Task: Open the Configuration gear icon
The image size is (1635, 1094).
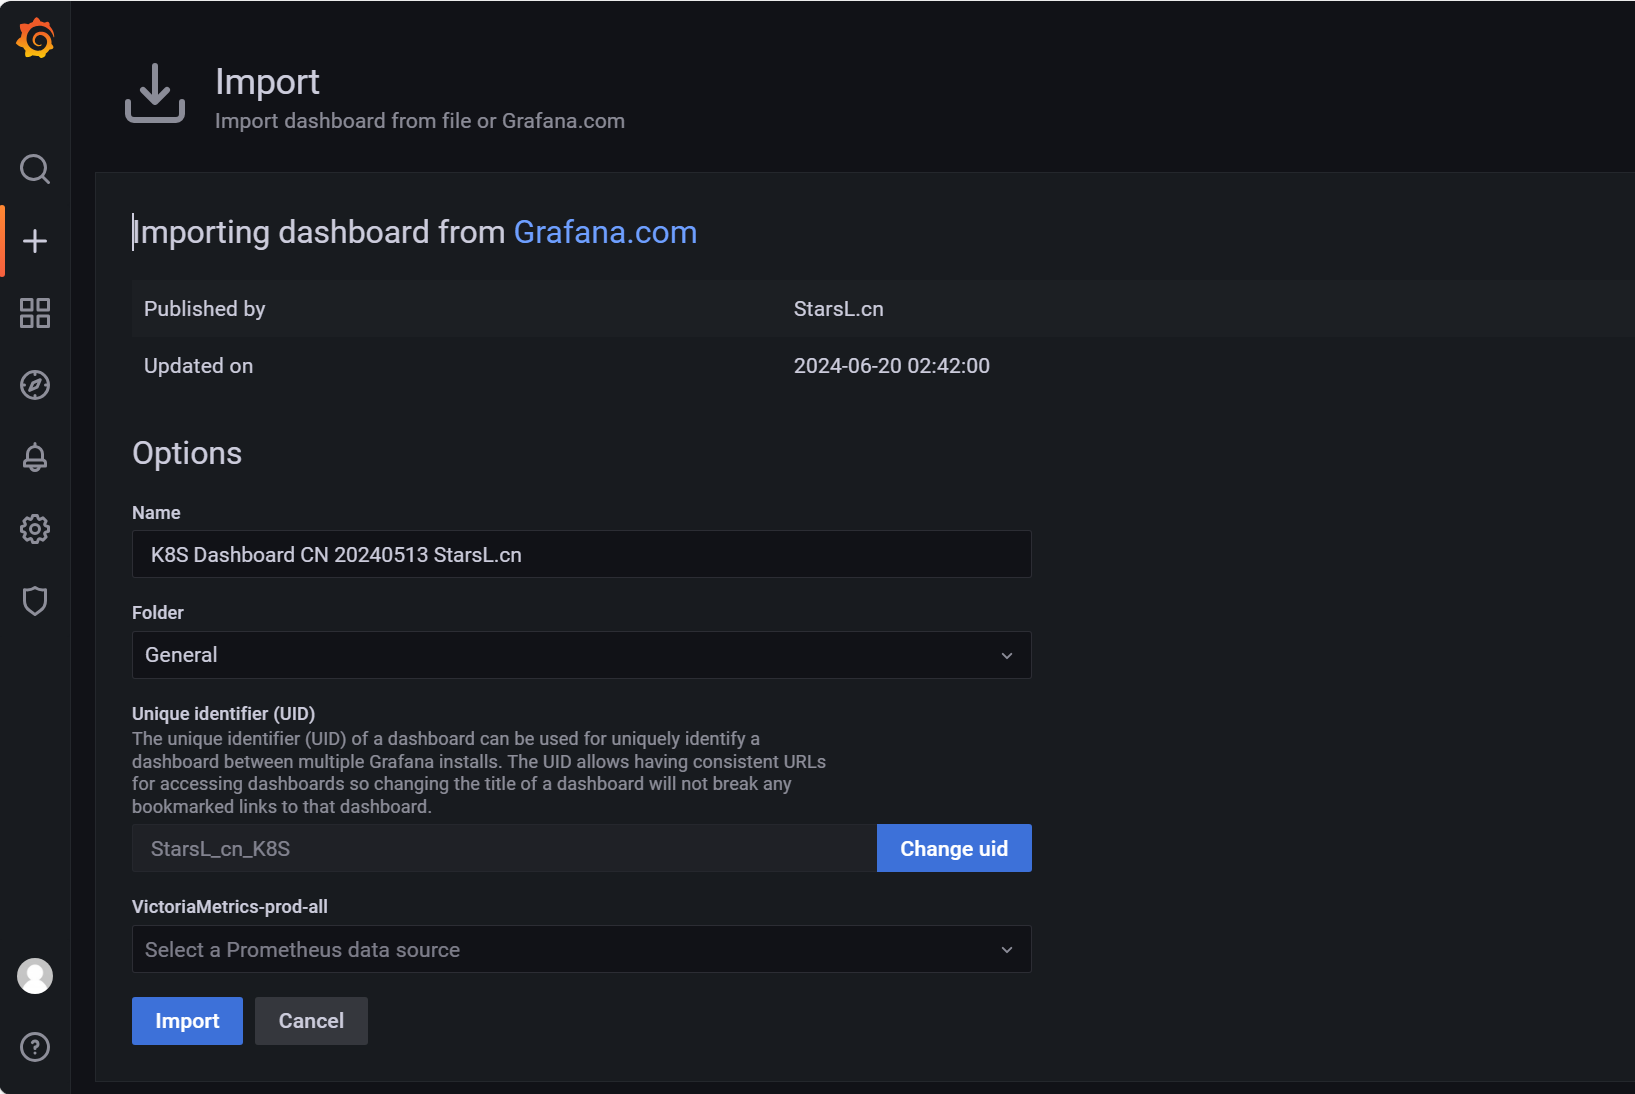Action: (x=35, y=529)
